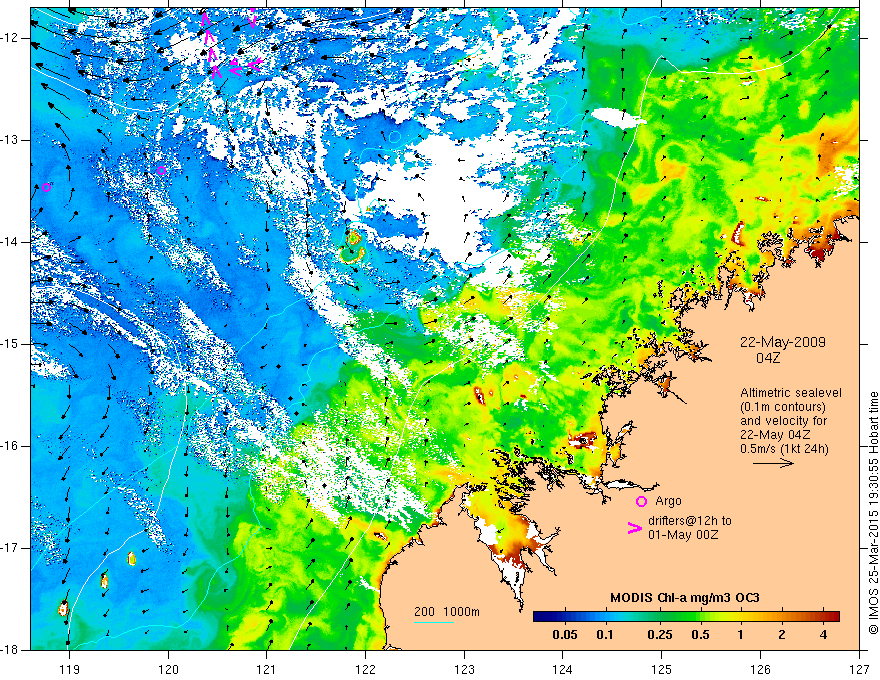Click the longitude label 127 on the axis

click(859, 669)
